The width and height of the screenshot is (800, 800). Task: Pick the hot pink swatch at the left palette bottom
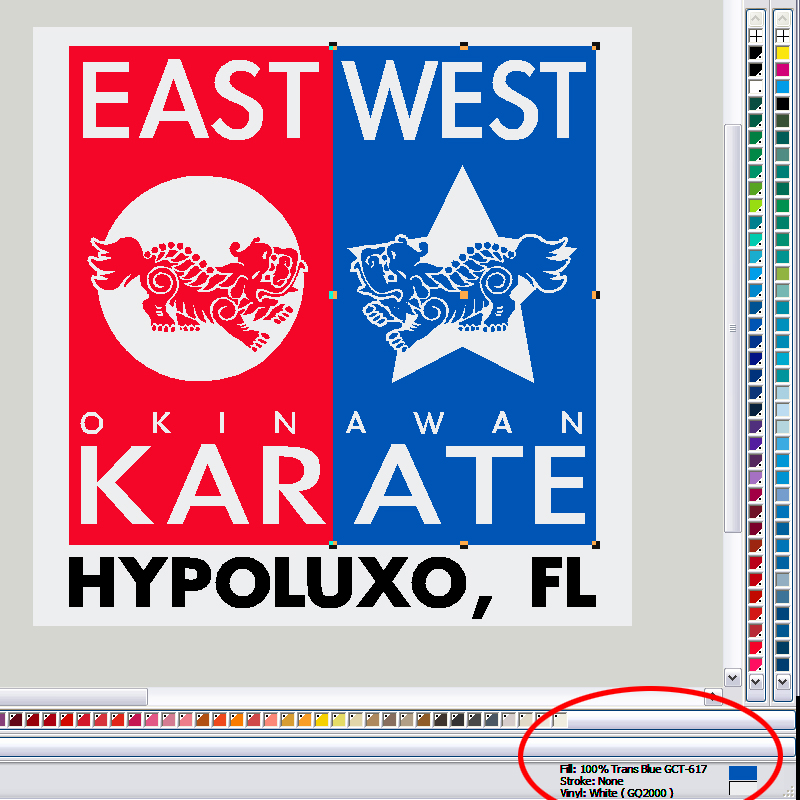(x=755, y=664)
